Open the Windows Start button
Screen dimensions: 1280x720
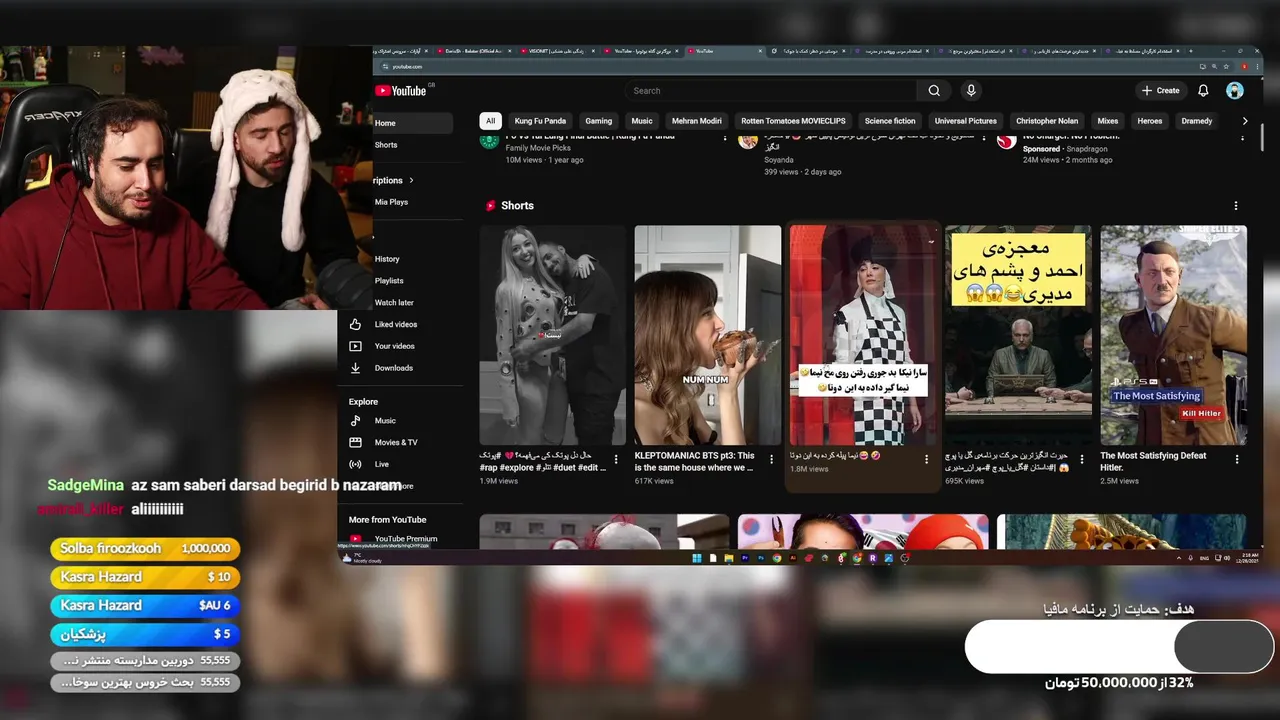click(x=698, y=557)
